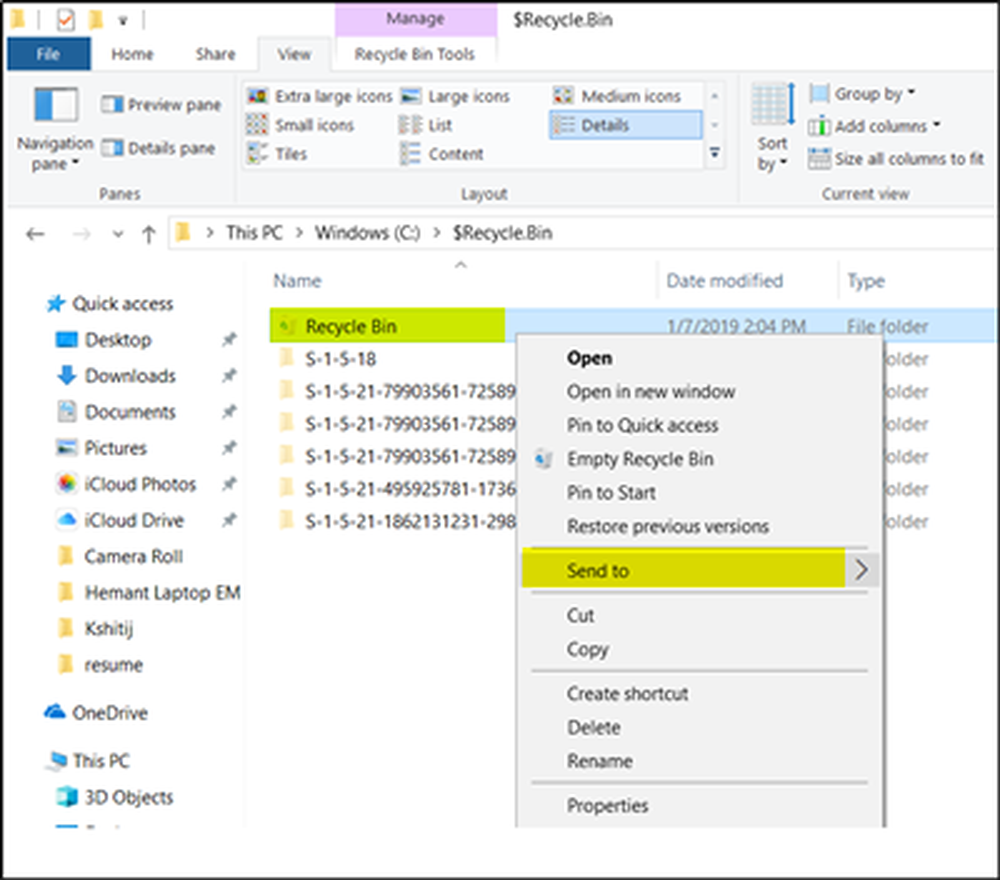Toggle the Navigation pane button
The height and width of the screenshot is (880, 1000).
pos(55,130)
